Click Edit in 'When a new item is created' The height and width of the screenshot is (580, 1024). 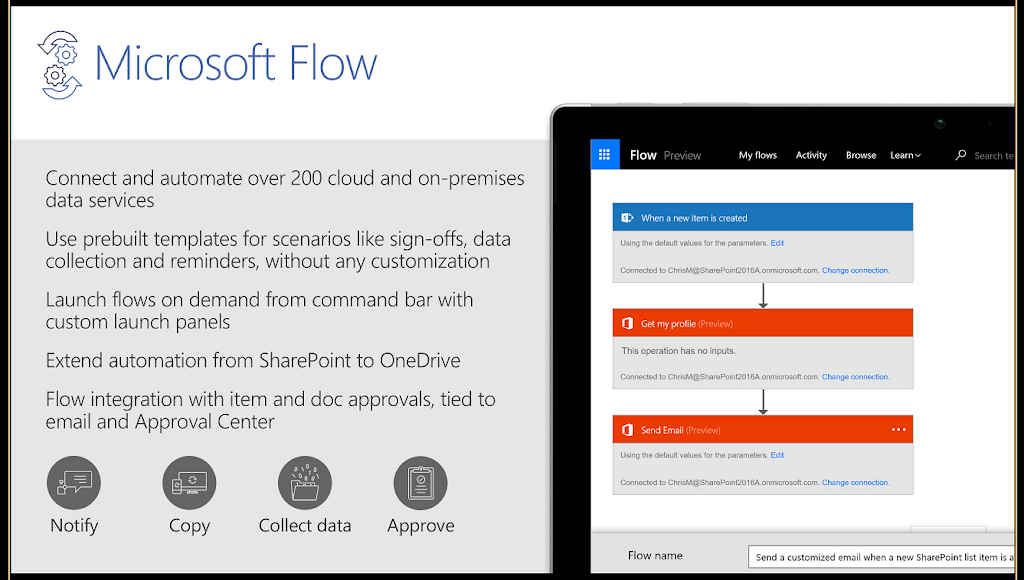pyautogui.click(x=777, y=243)
